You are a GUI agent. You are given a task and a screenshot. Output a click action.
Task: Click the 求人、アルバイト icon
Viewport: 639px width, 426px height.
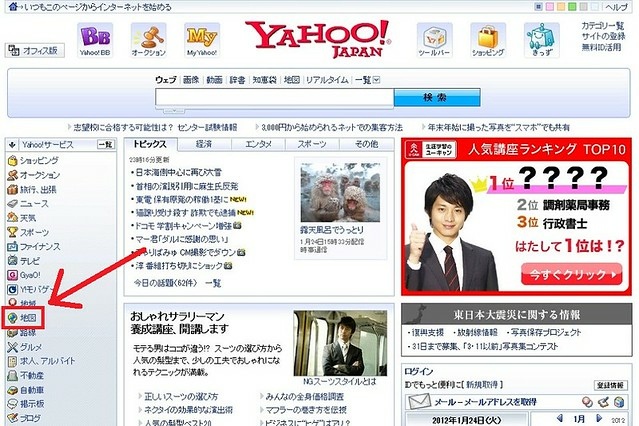point(13,361)
